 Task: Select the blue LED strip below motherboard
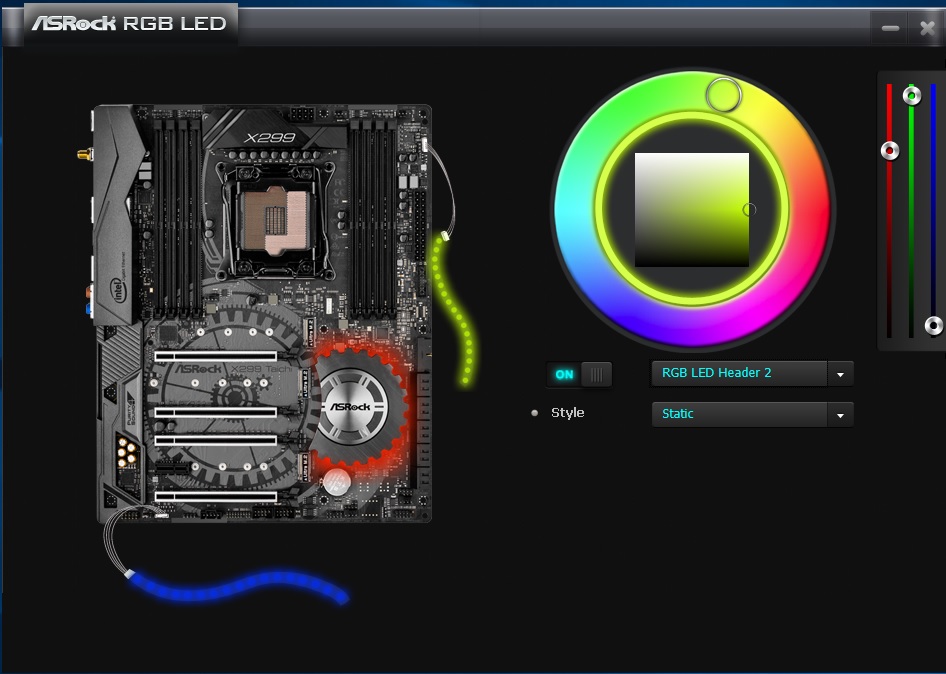tap(238, 587)
